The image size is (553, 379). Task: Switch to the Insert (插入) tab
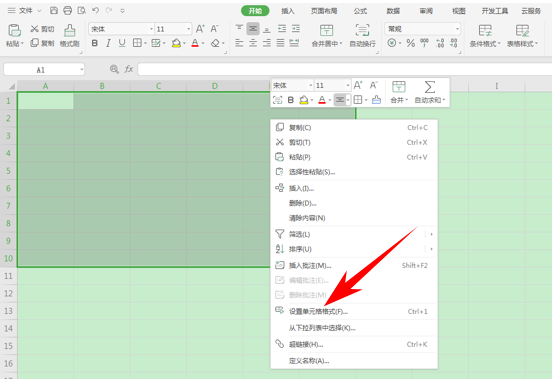pyautogui.click(x=288, y=11)
